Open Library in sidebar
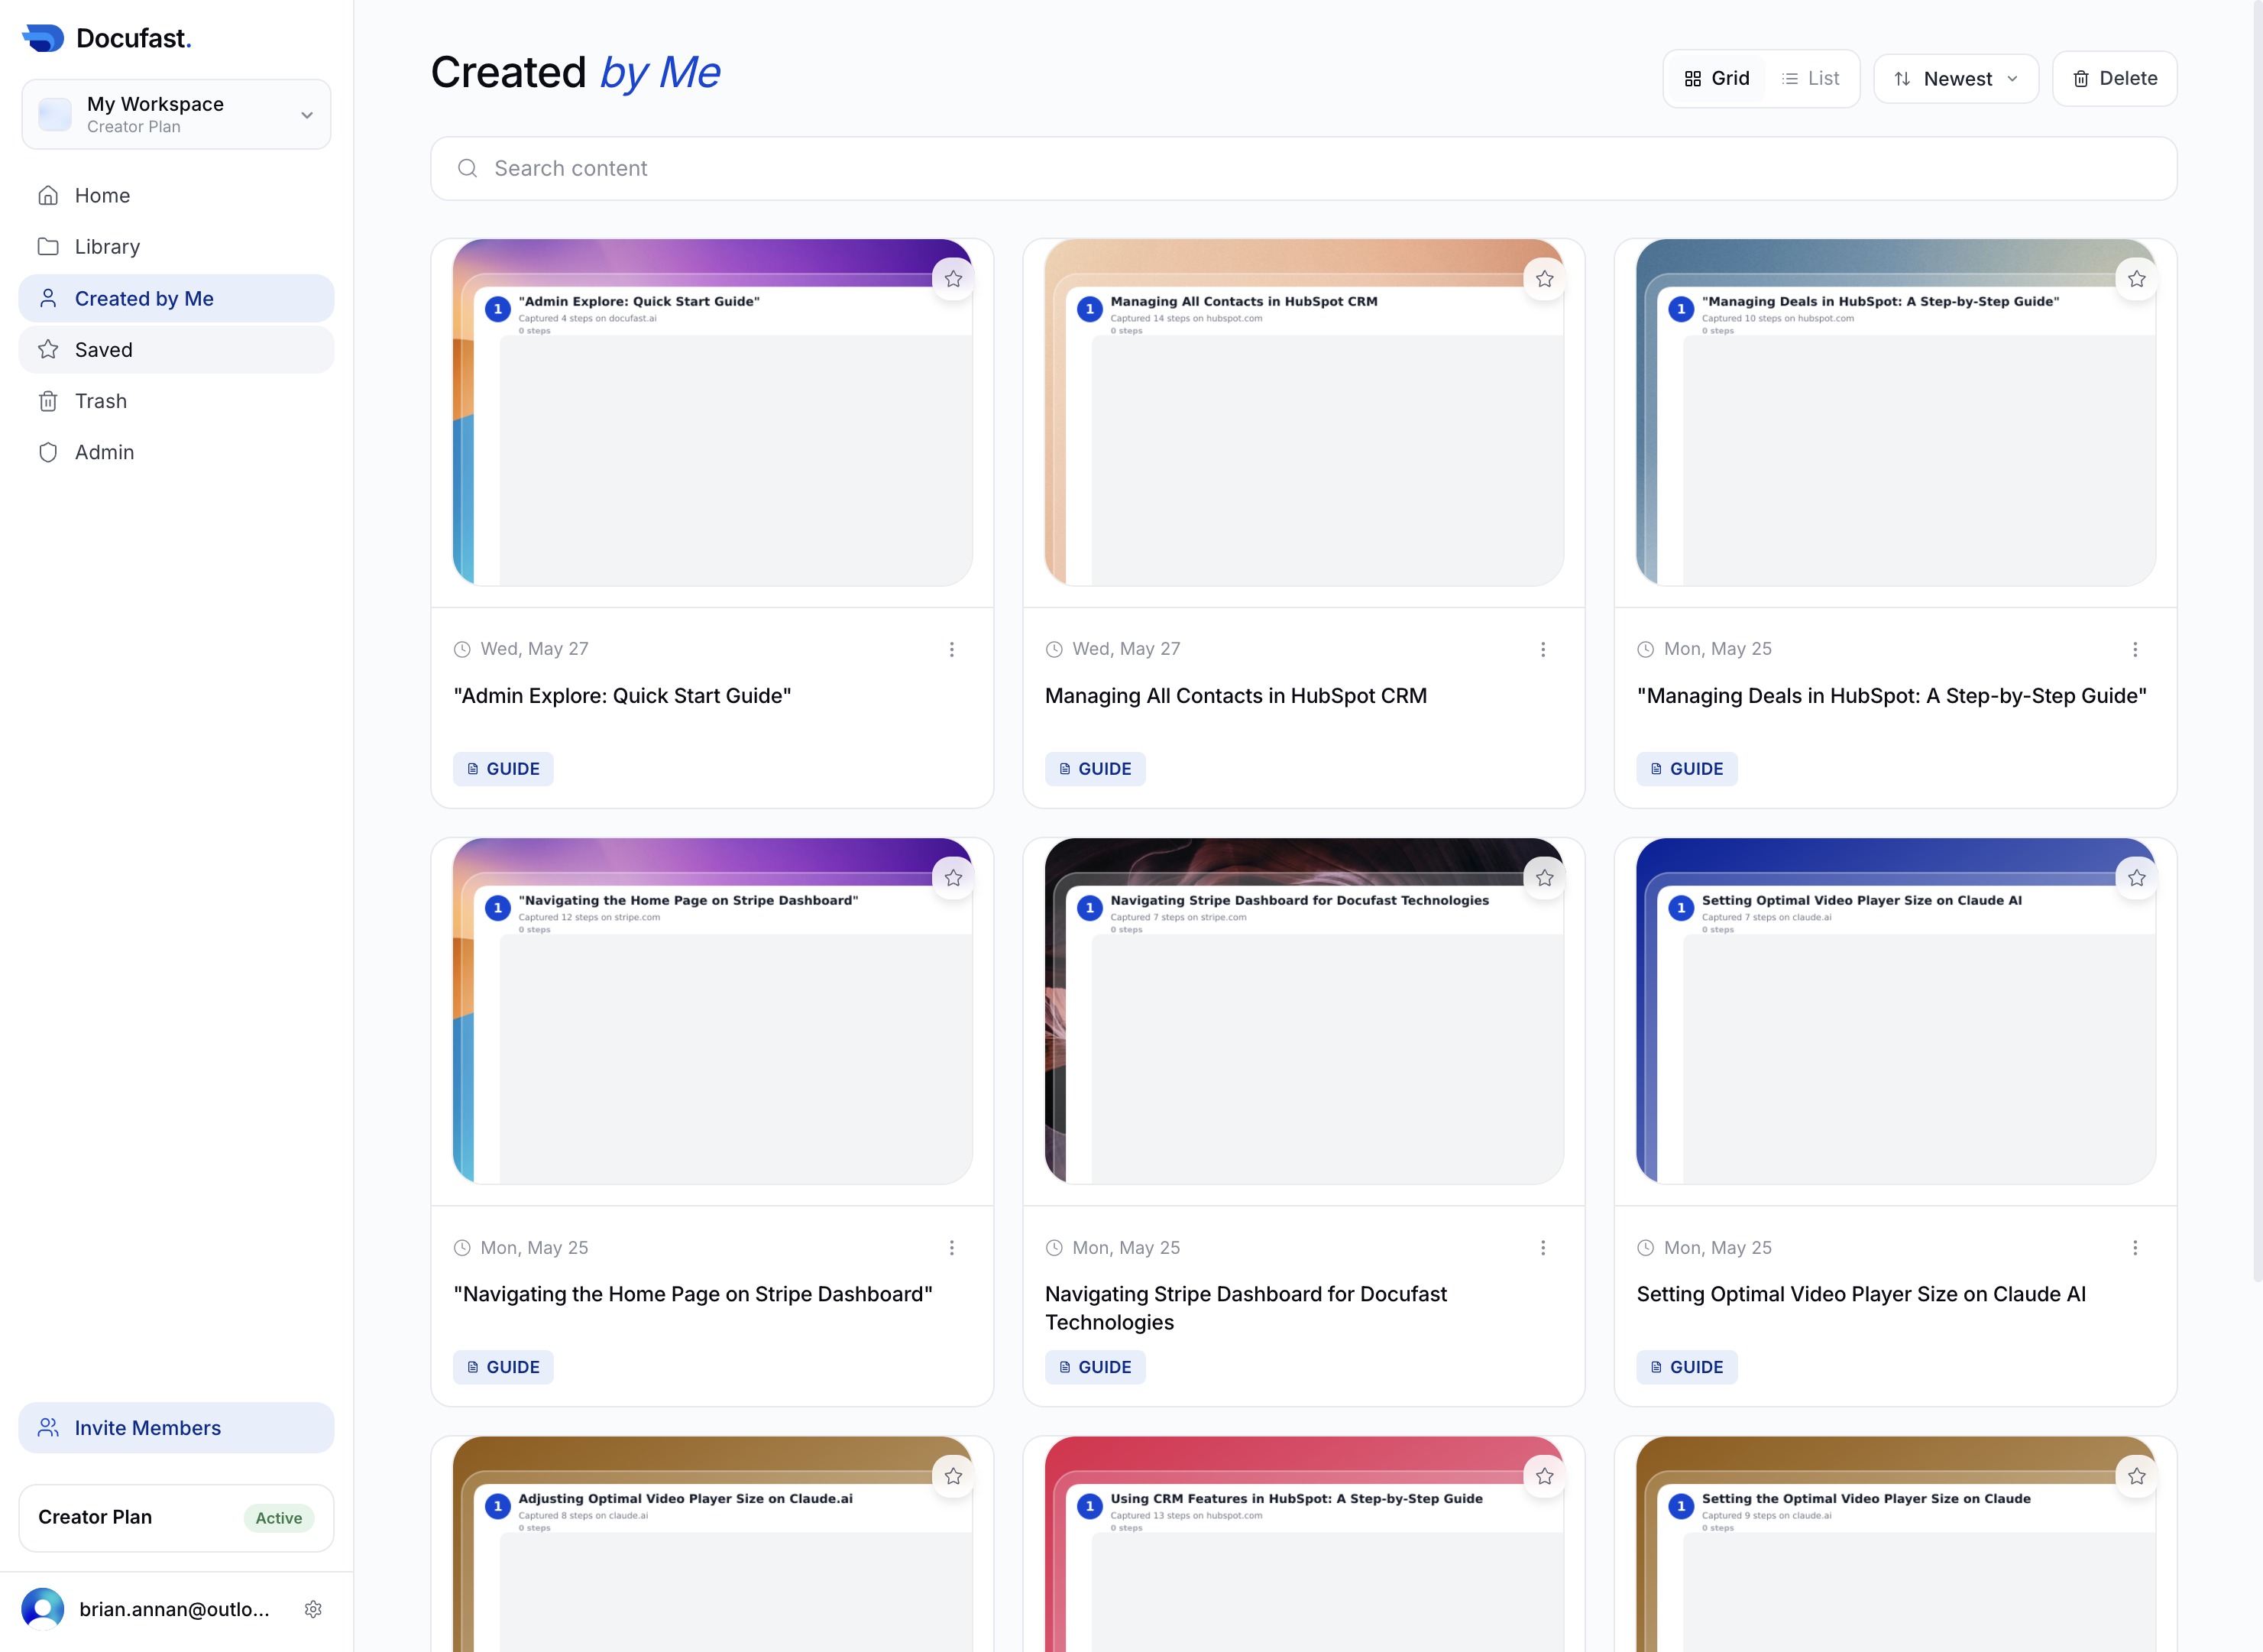The height and width of the screenshot is (1652, 2263). click(x=176, y=246)
